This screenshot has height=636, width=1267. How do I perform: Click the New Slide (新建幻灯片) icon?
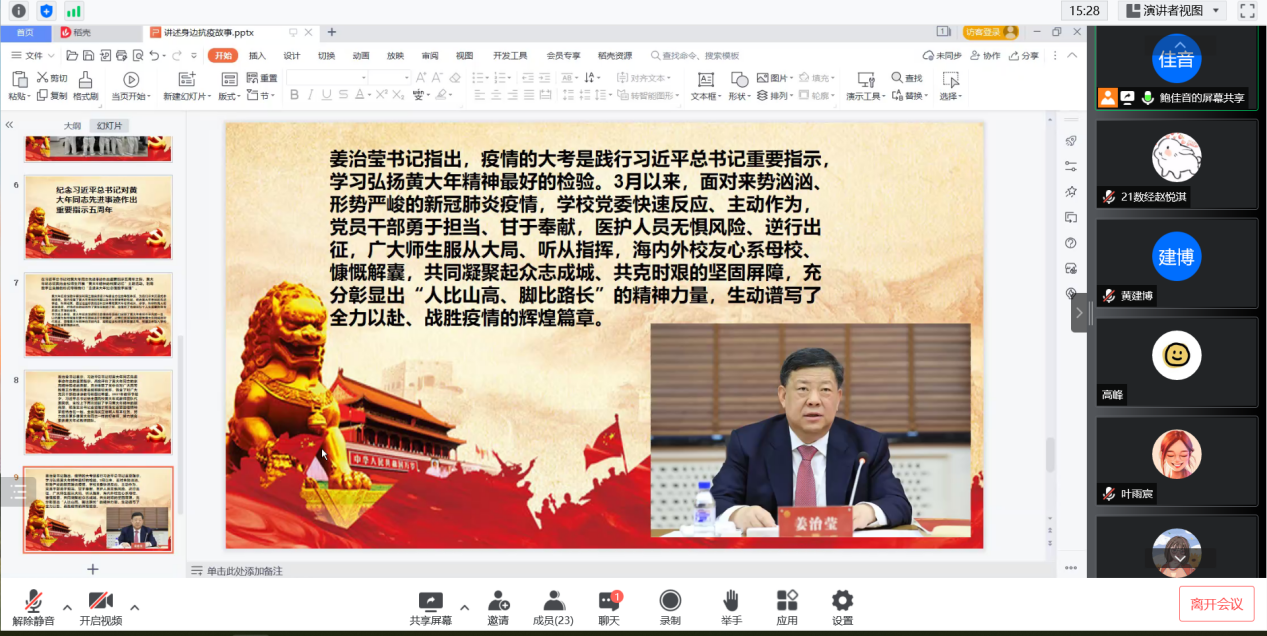[186, 80]
